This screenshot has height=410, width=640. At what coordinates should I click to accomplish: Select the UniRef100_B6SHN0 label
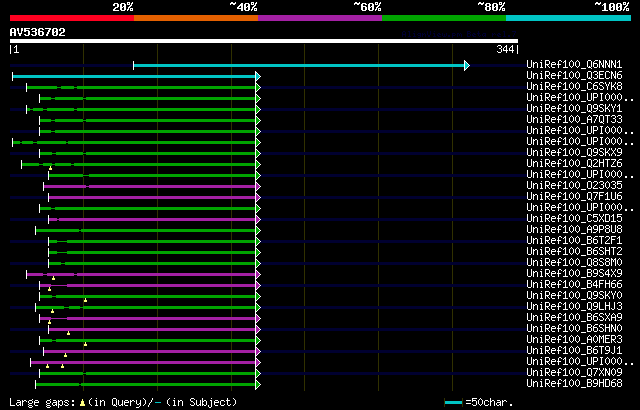coord(574,329)
